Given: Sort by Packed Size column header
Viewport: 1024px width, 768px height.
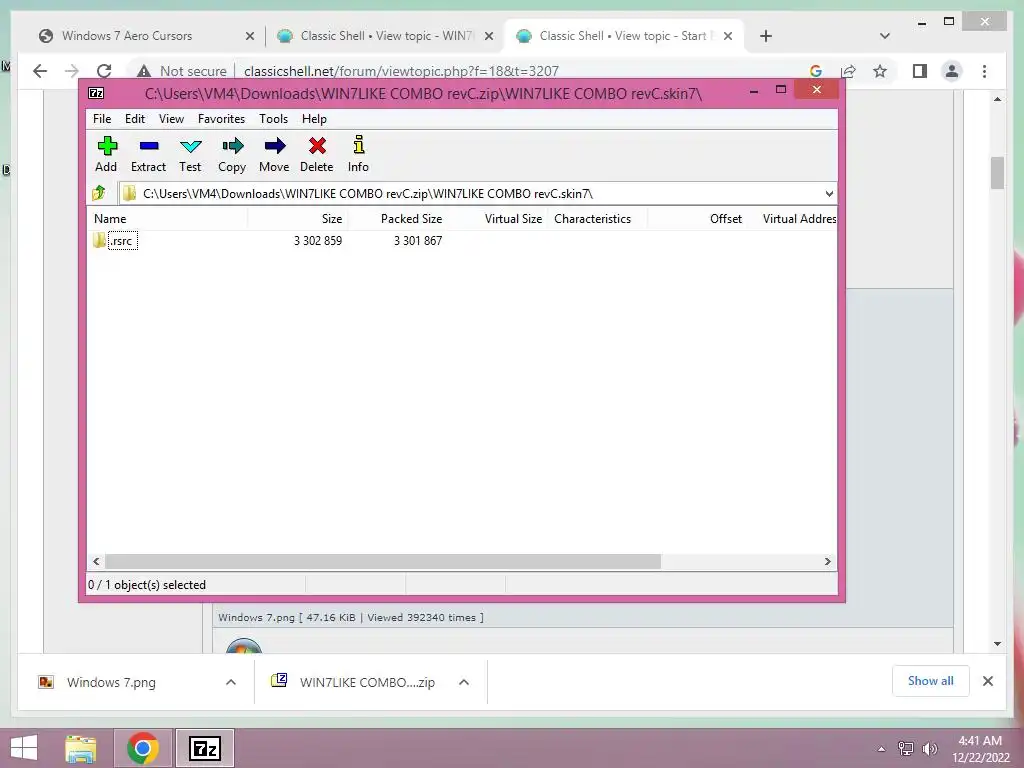Looking at the screenshot, I should (397, 219).
